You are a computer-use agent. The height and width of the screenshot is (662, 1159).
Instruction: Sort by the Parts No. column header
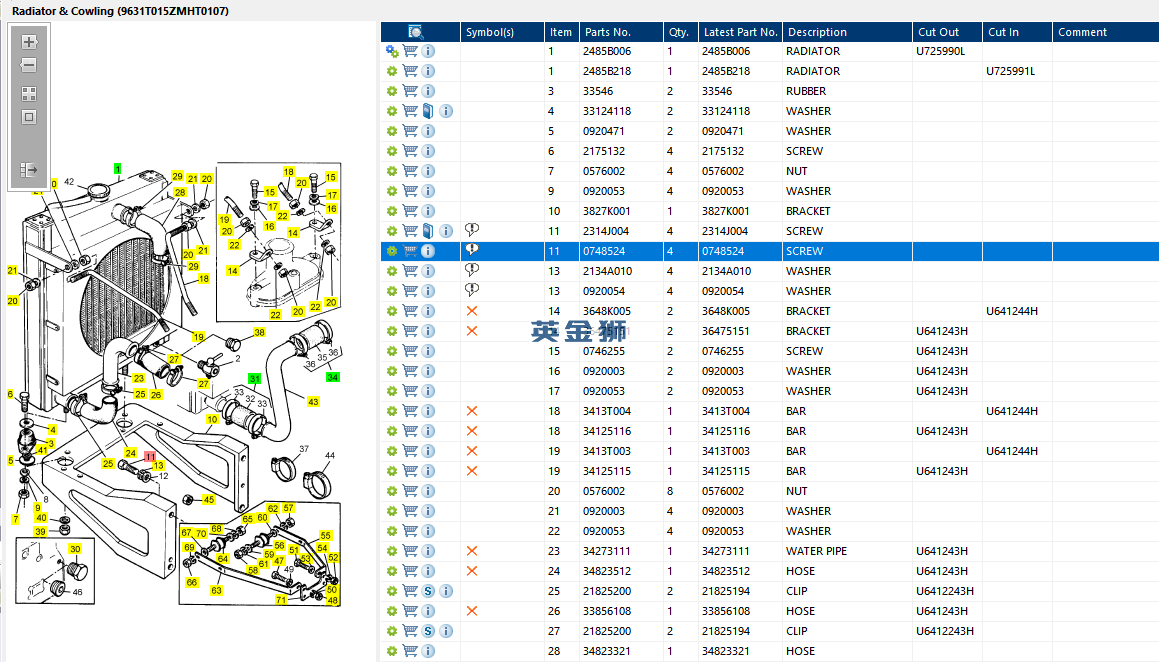(x=620, y=32)
